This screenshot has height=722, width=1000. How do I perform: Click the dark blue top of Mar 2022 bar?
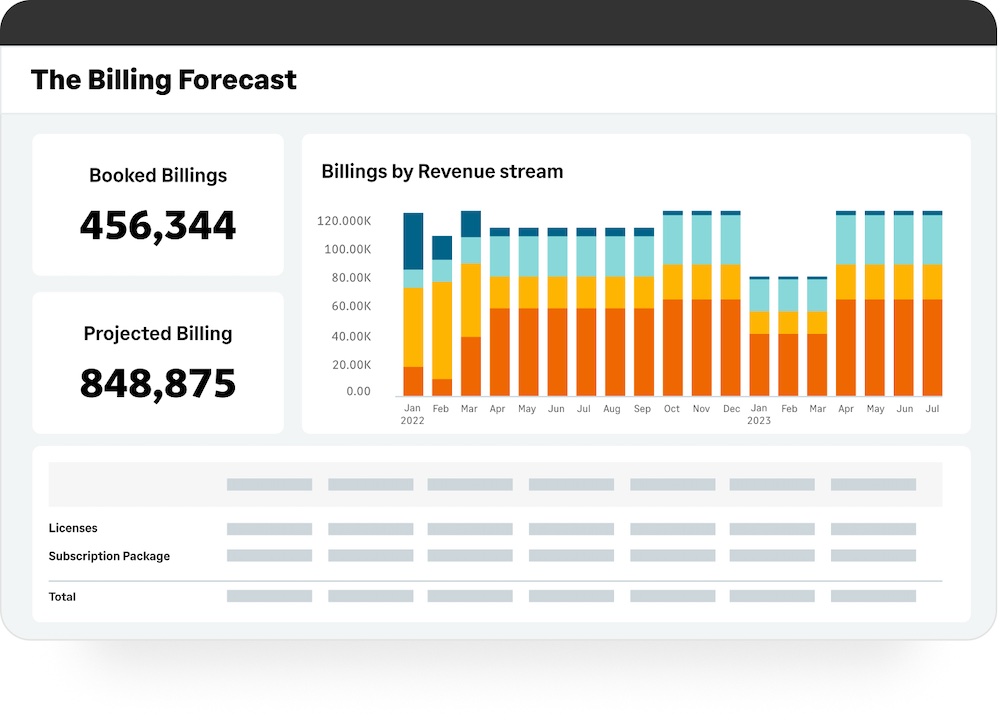pos(471,223)
